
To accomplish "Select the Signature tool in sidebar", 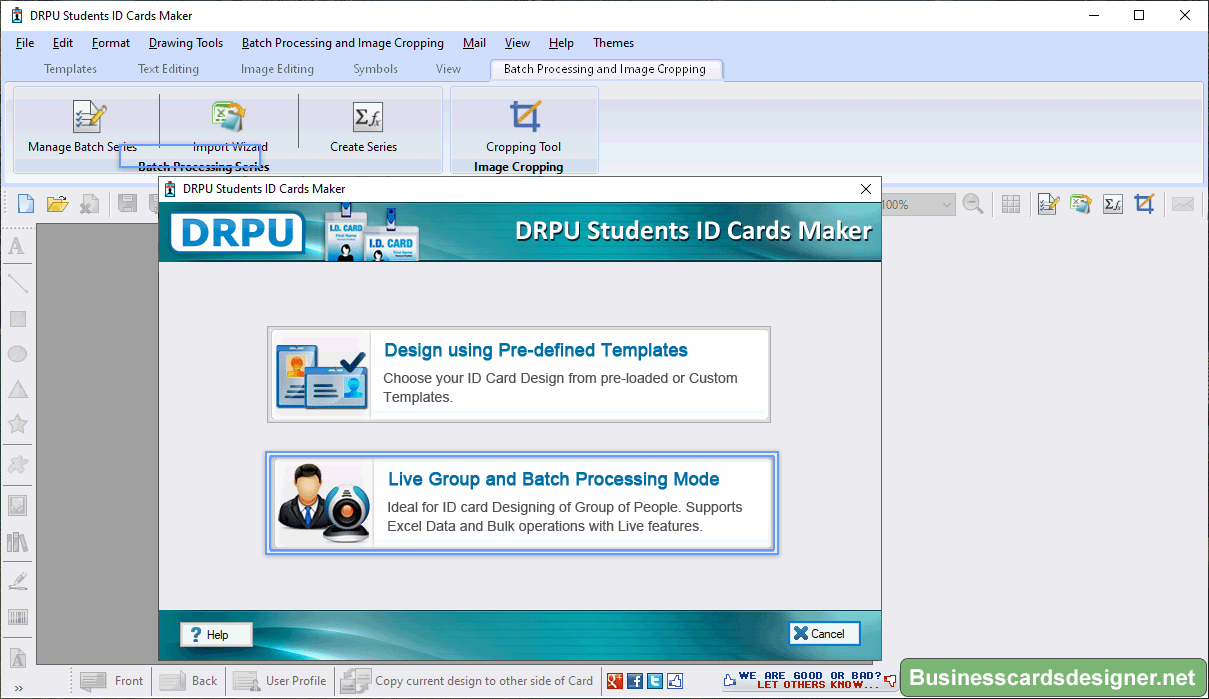I will pos(17,580).
